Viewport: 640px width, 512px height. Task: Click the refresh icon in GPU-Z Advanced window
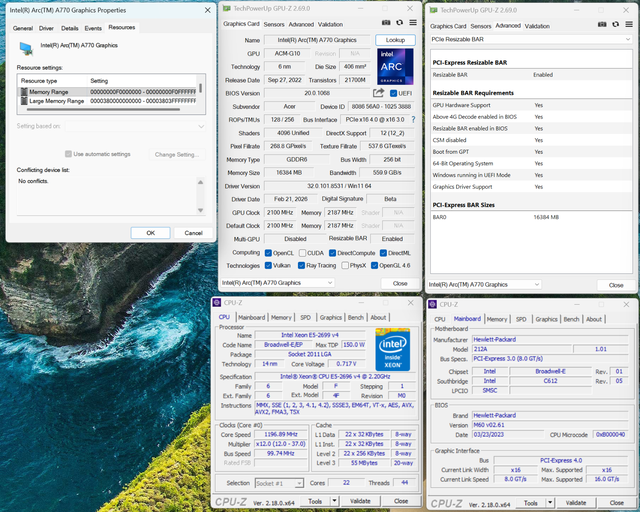coord(616,24)
